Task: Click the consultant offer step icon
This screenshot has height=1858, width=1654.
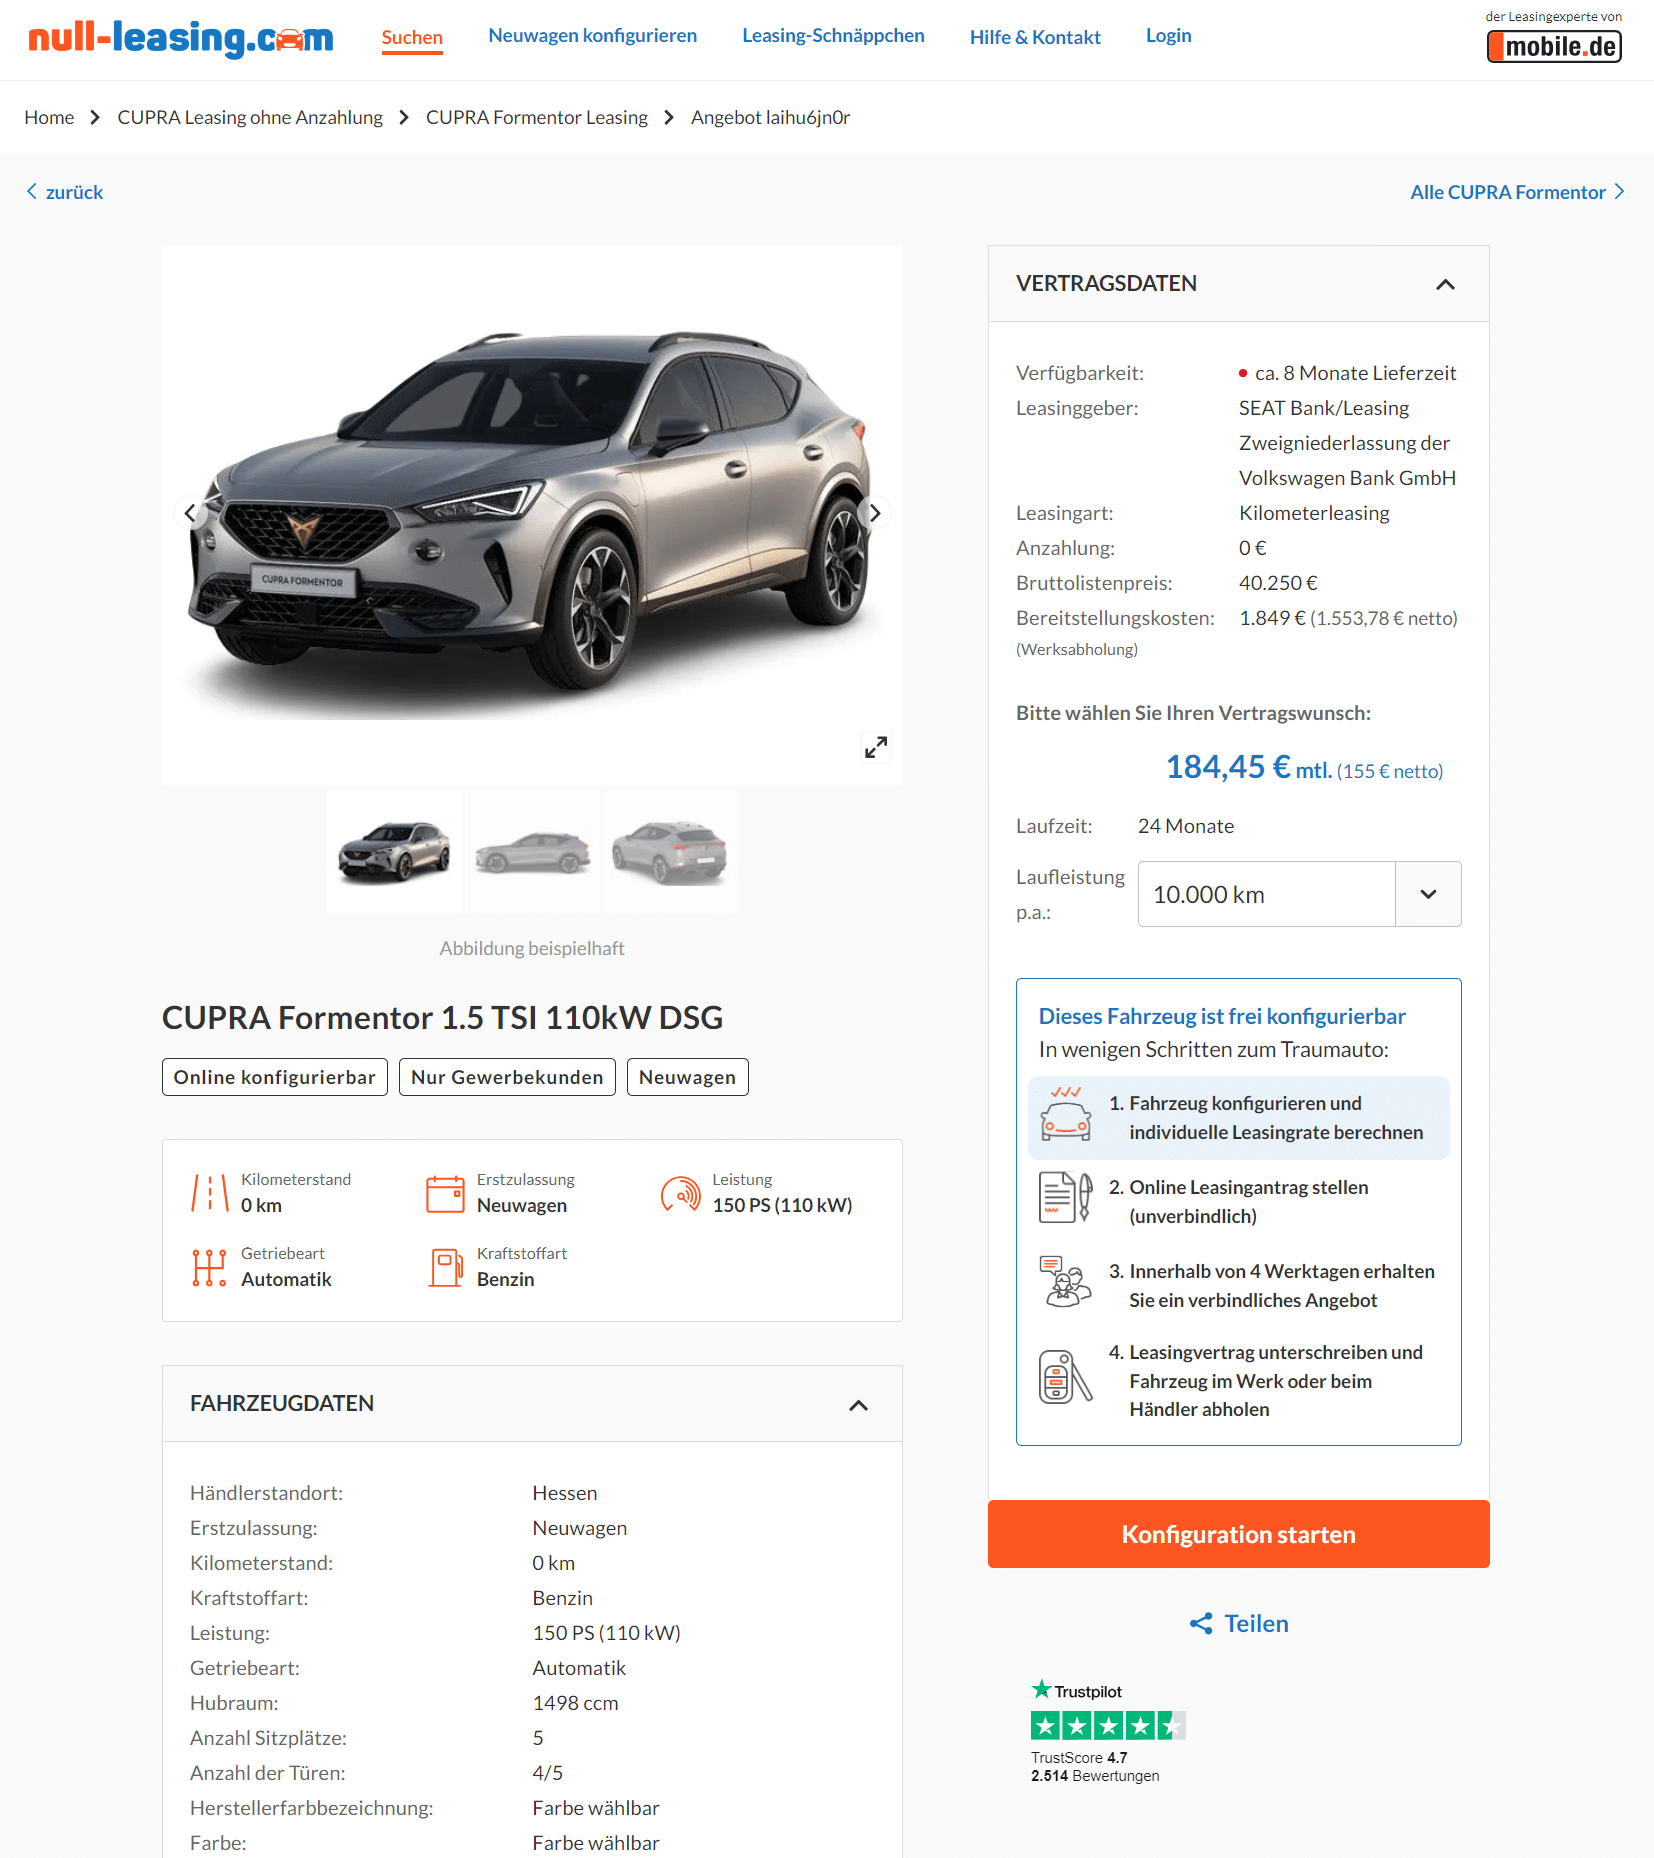Action: pyautogui.click(x=1065, y=1282)
